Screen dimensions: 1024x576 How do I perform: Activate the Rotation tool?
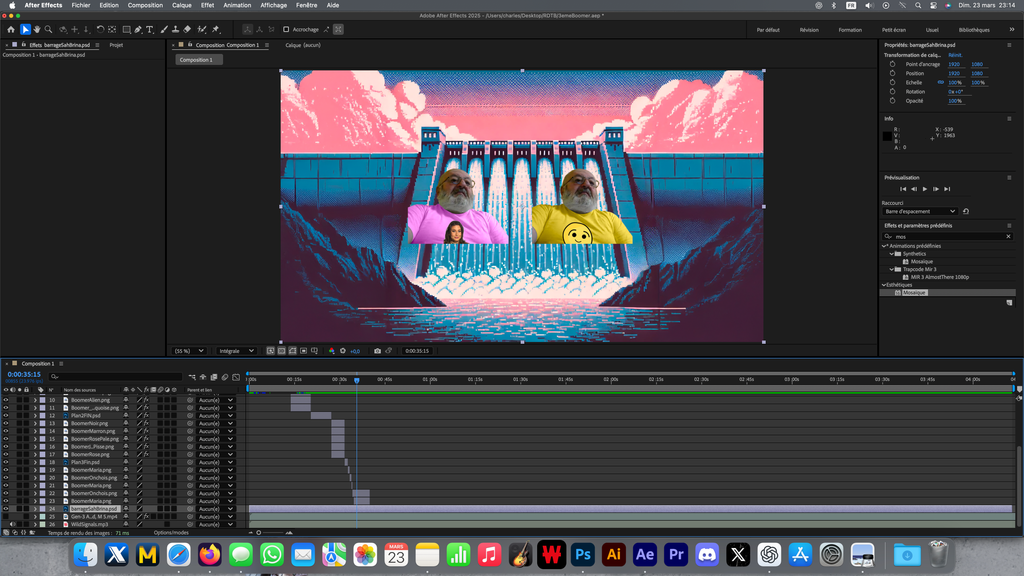(x=100, y=29)
